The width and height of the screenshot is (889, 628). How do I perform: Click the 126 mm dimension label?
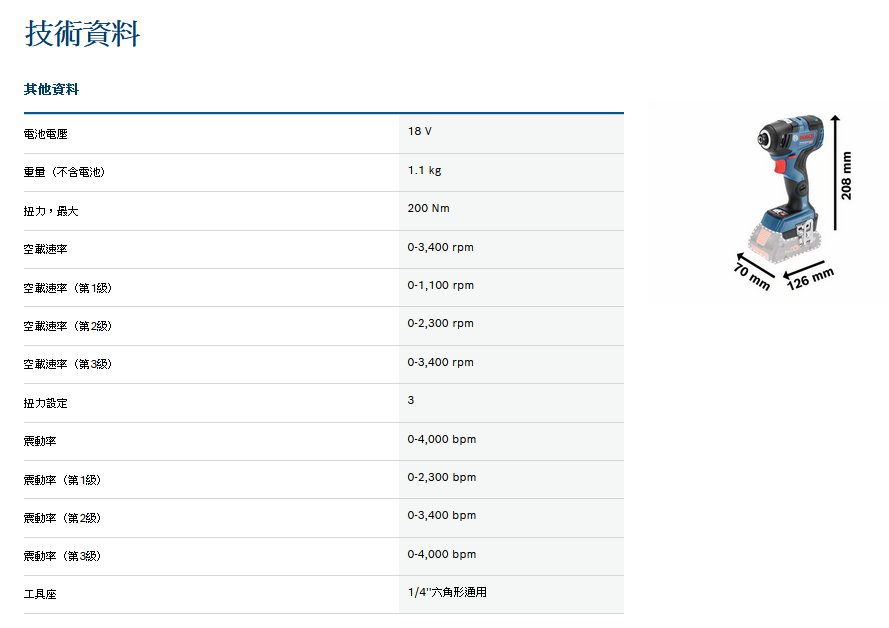click(x=810, y=277)
